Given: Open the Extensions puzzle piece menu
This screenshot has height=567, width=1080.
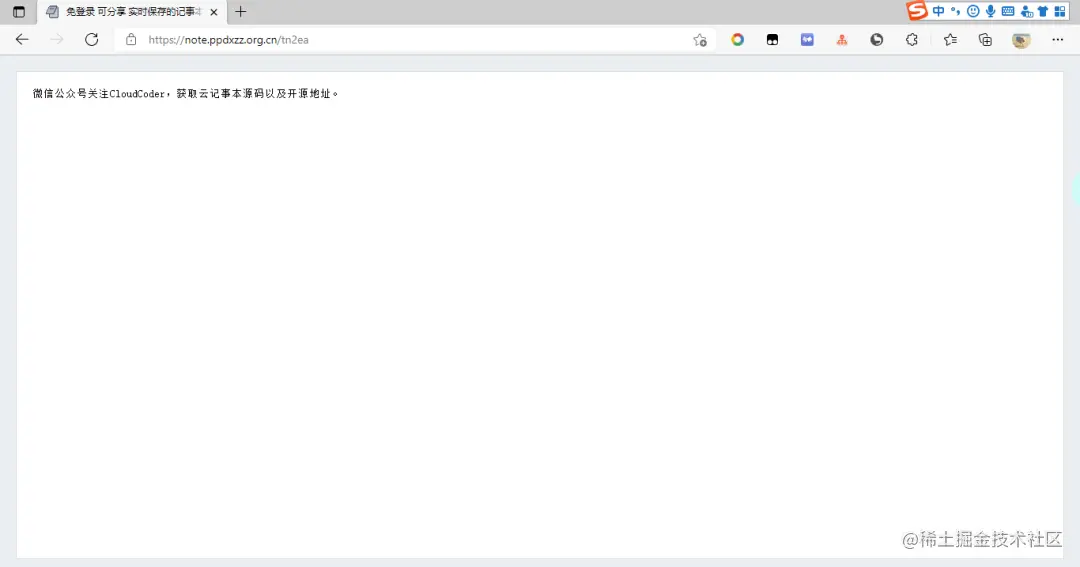Looking at the screenshot, I should click(912, 40).
